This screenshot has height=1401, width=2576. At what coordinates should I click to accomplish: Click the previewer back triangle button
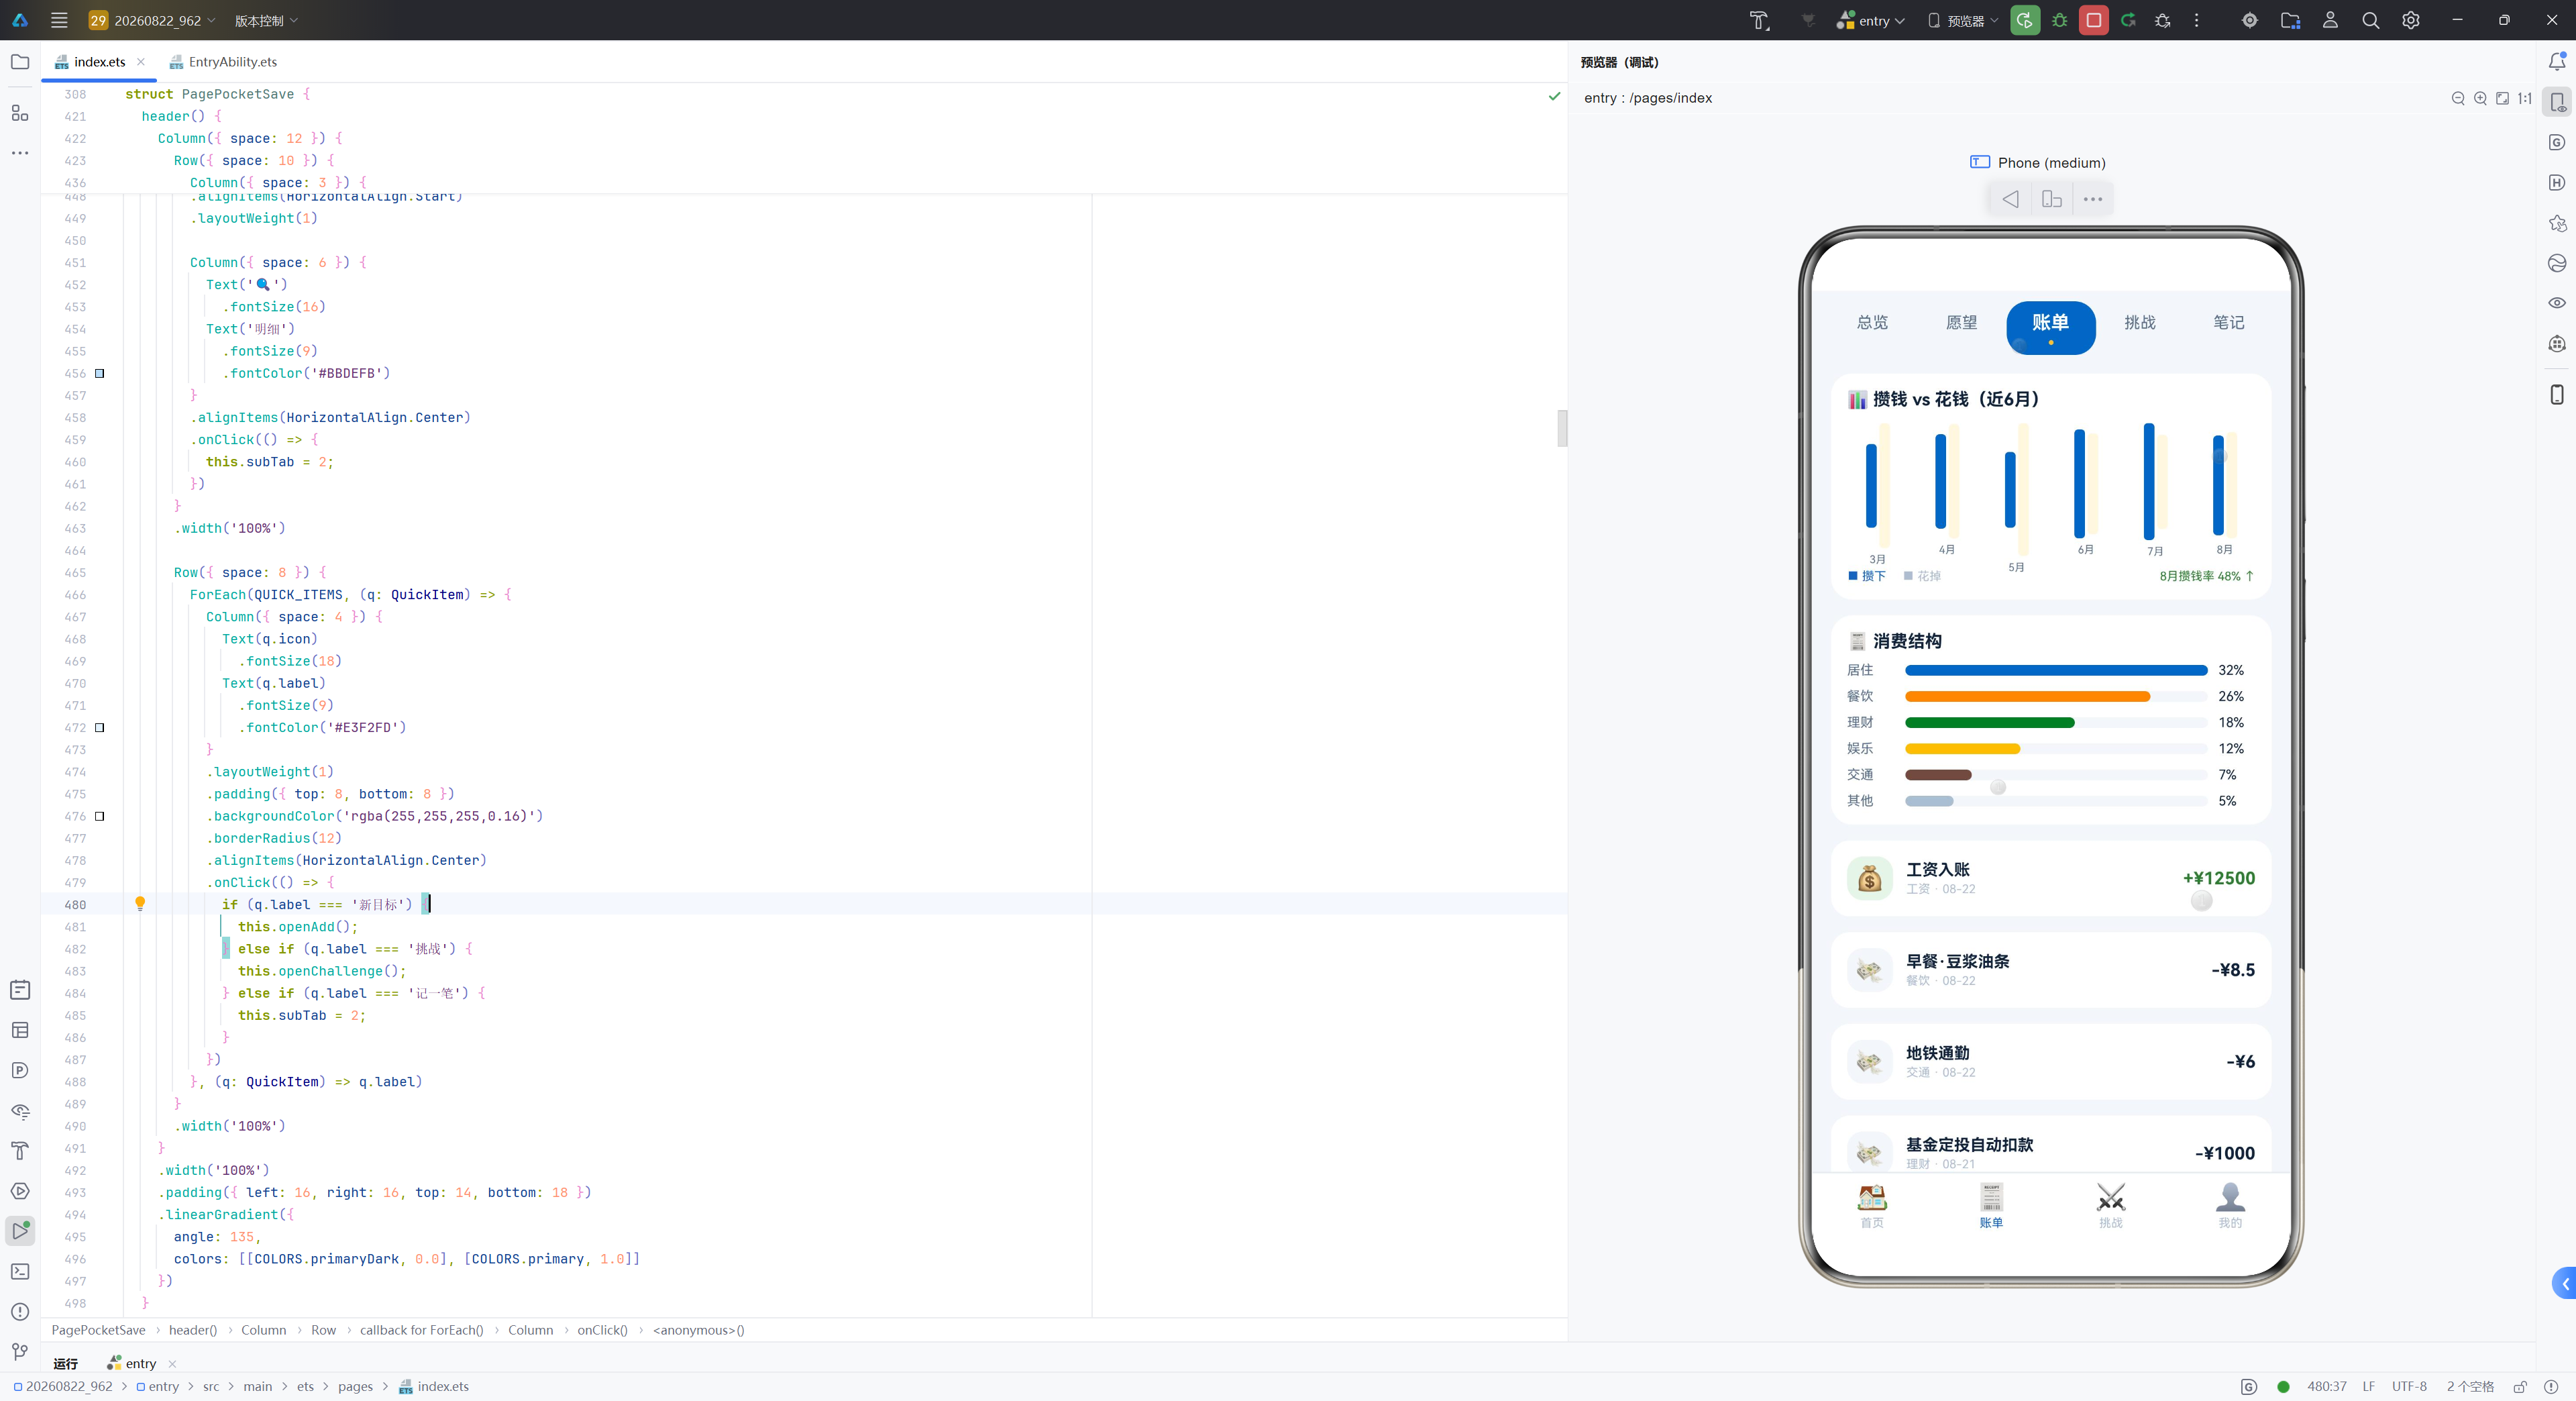pyautogui.click(x=2010, y=199)
